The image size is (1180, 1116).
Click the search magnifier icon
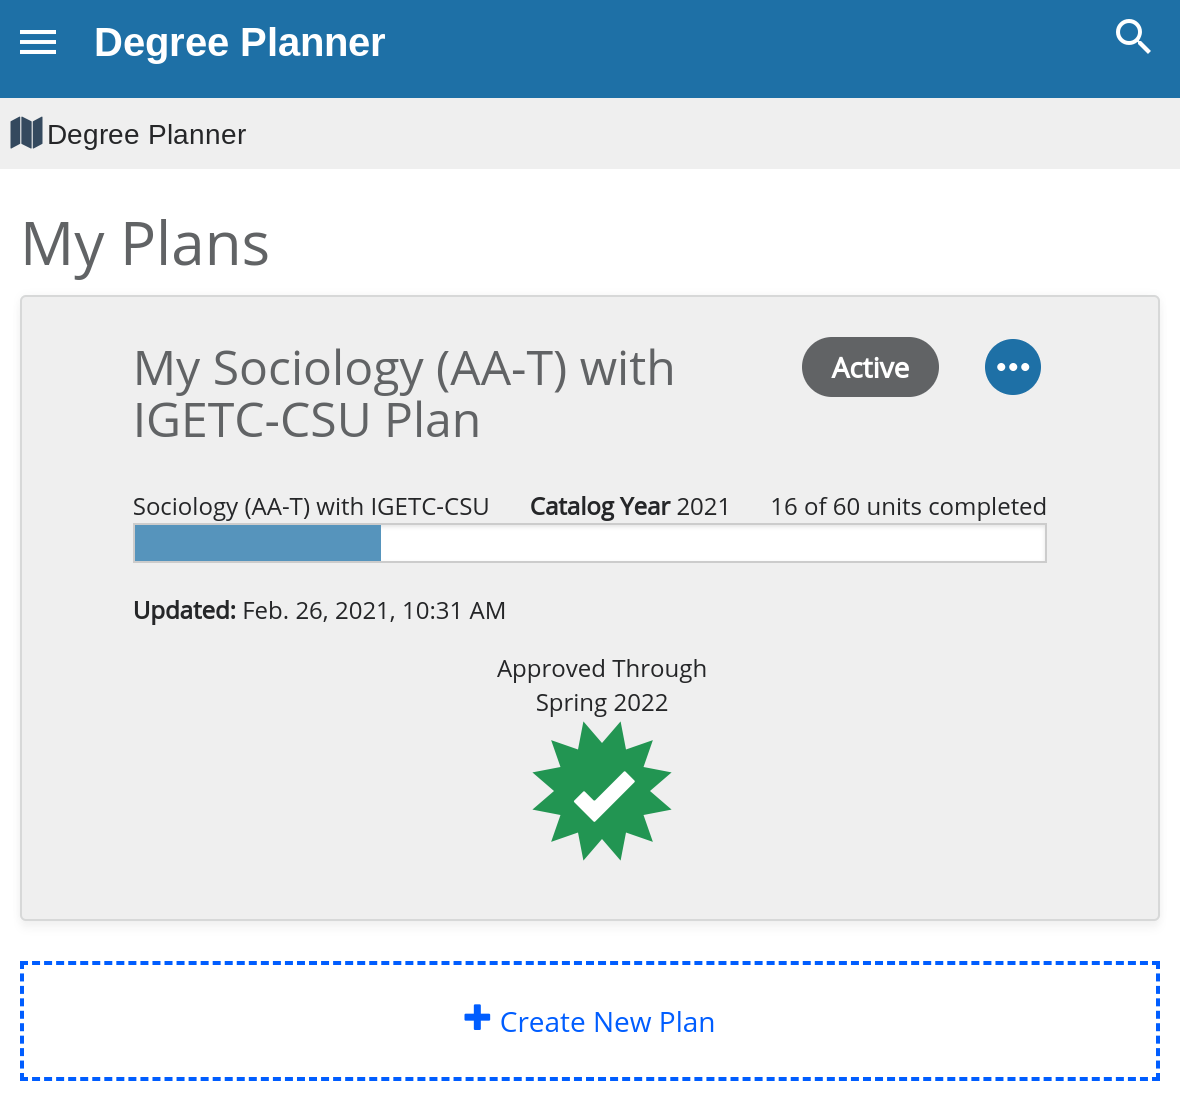click(x=1133, y=36)
